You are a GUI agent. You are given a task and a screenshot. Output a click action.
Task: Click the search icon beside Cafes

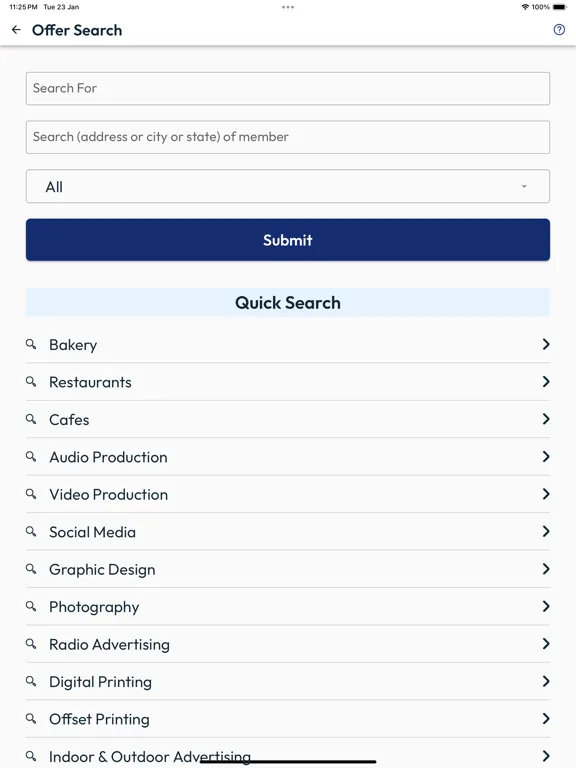pyautogui.click(x=31, y=419)
